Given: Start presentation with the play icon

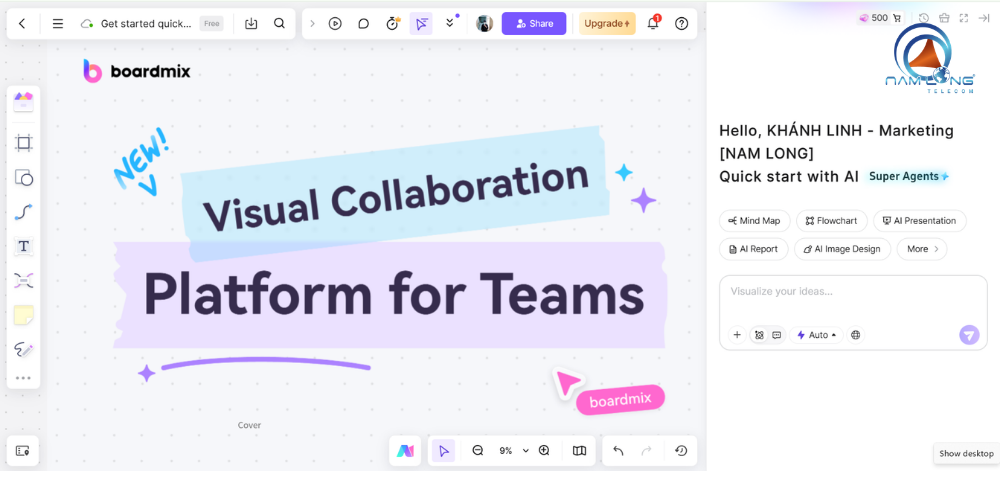Looking at the screenshot, I should pyautogui.click(x=335, y=23).
